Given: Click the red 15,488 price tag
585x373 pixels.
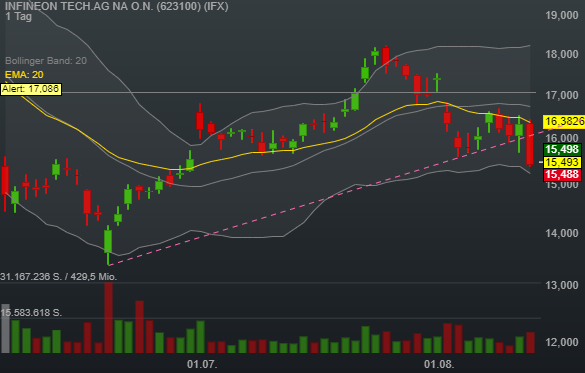Looking at the screenshot, I should pyautogui.click(x=562, y=175).
